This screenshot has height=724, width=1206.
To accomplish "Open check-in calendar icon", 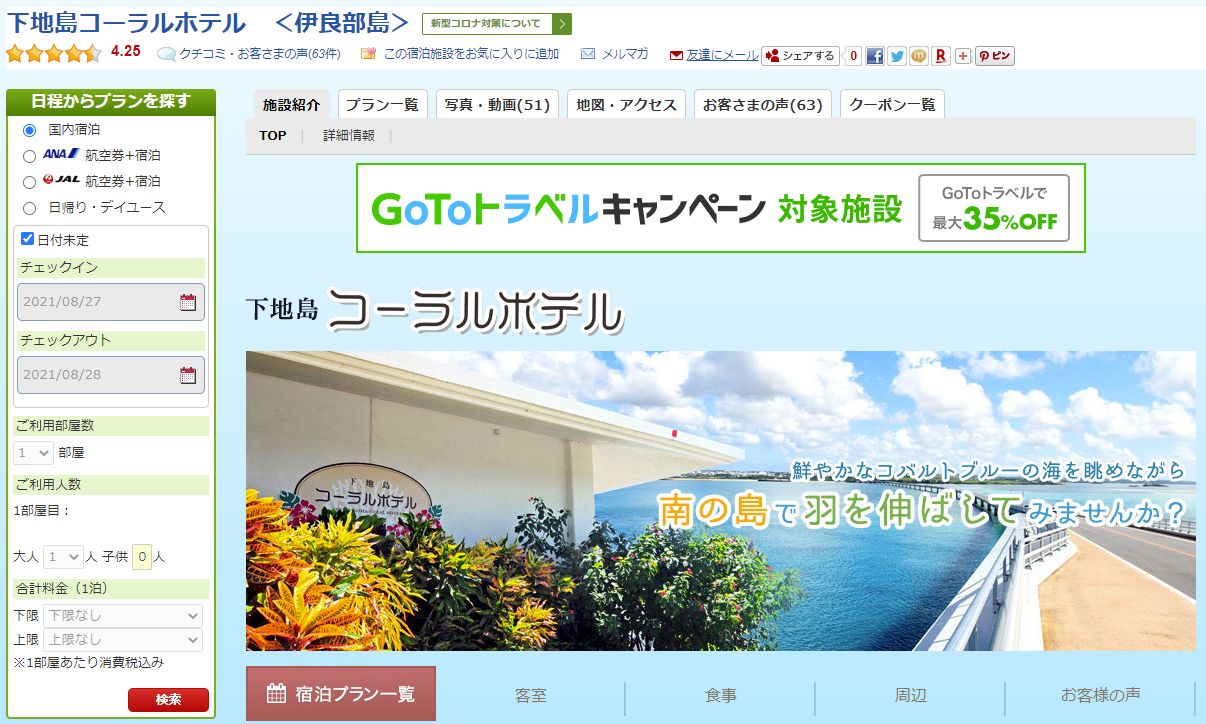I will click(188, 302).
